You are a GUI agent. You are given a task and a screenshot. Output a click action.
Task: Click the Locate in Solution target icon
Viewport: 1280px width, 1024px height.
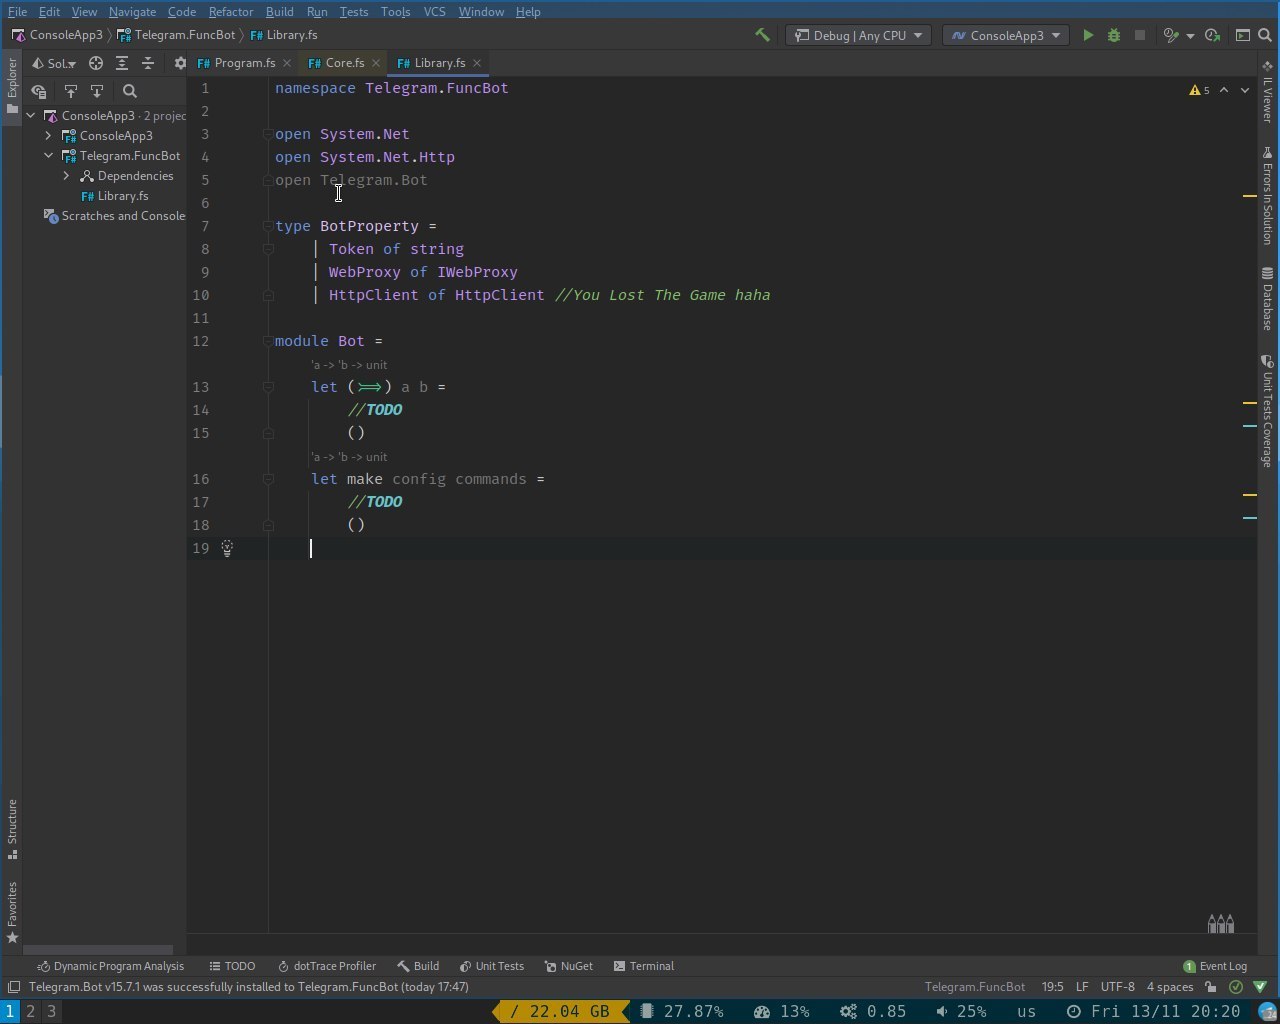(96, 63)
